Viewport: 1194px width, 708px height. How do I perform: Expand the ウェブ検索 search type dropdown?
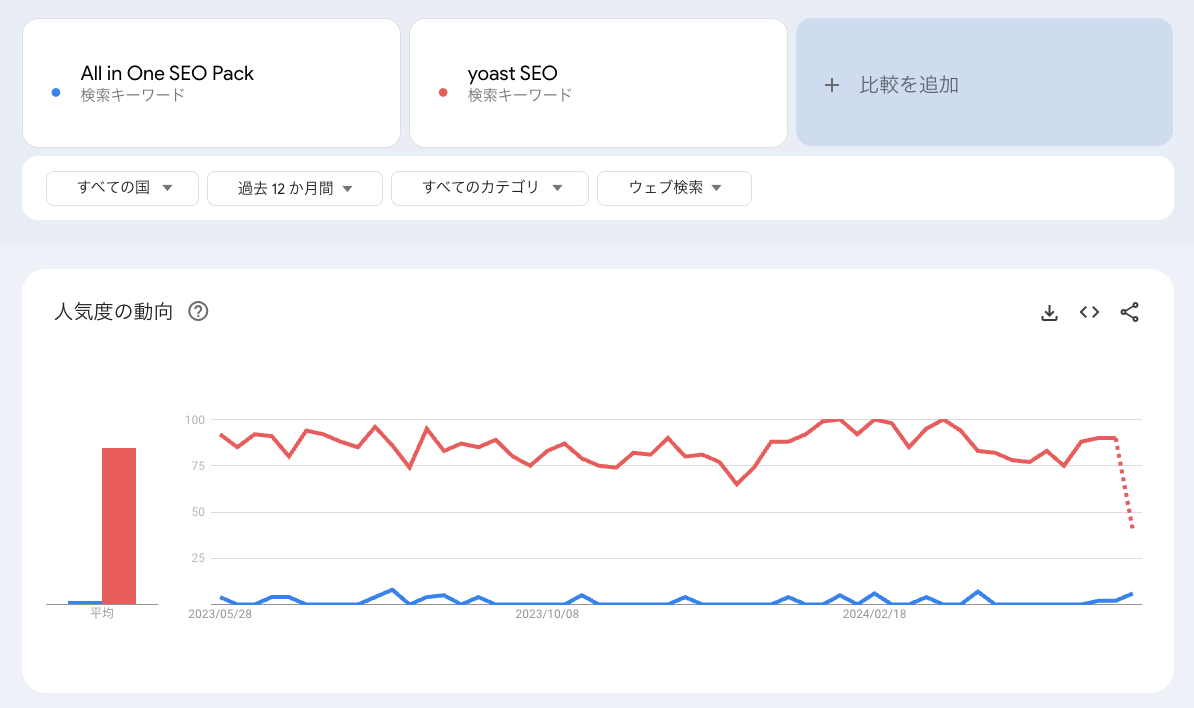coord(674,188)
